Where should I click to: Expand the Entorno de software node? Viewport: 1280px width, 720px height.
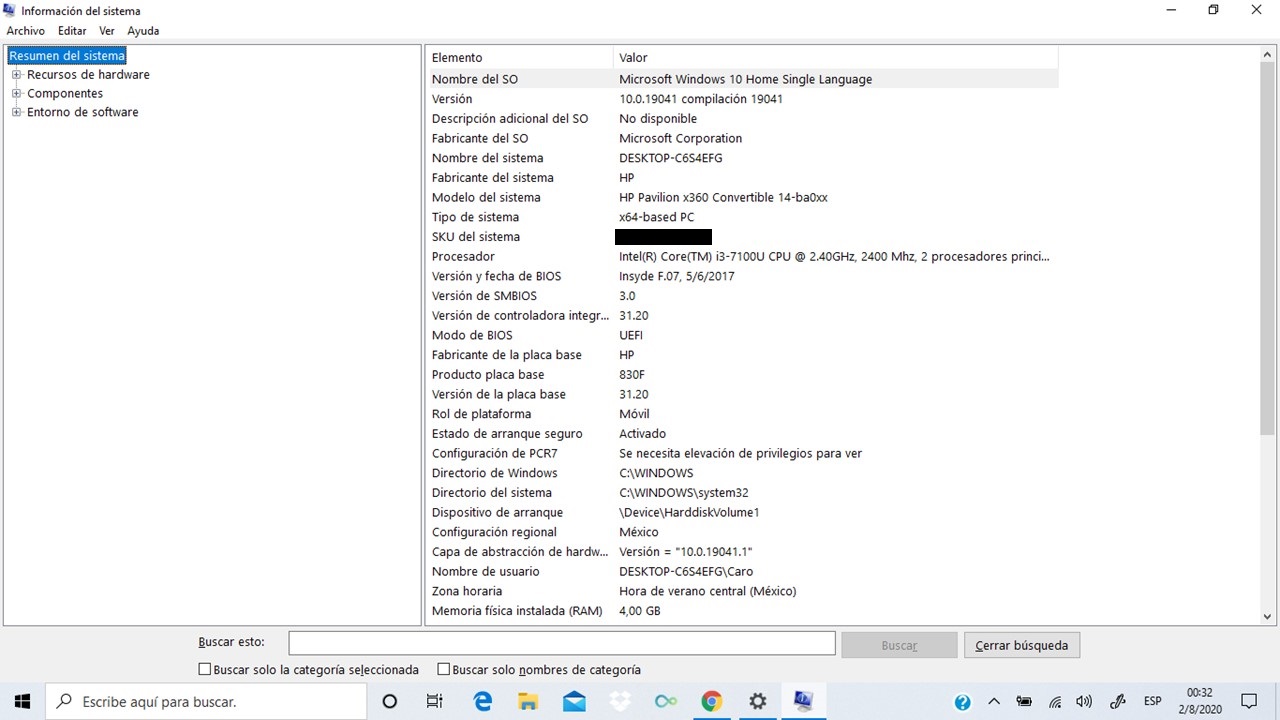pyautogui.click(x=16, y=113)
